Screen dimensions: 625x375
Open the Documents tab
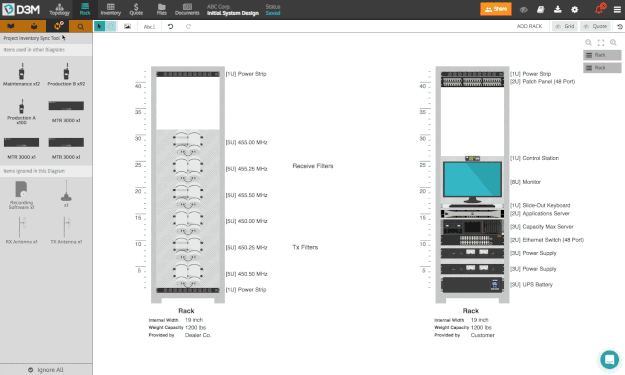[x=187, y=9]
